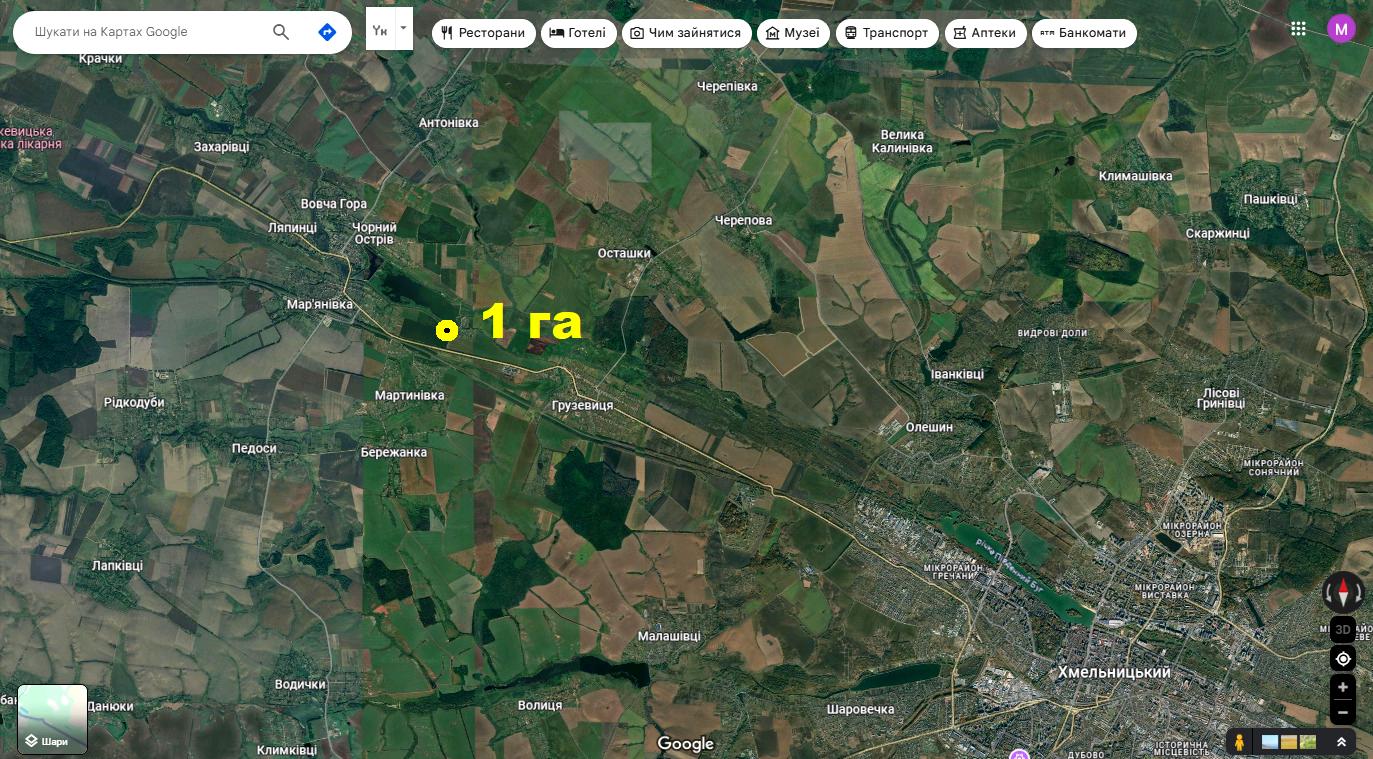Click the Антонівка village label

click(x=449, y=123)
